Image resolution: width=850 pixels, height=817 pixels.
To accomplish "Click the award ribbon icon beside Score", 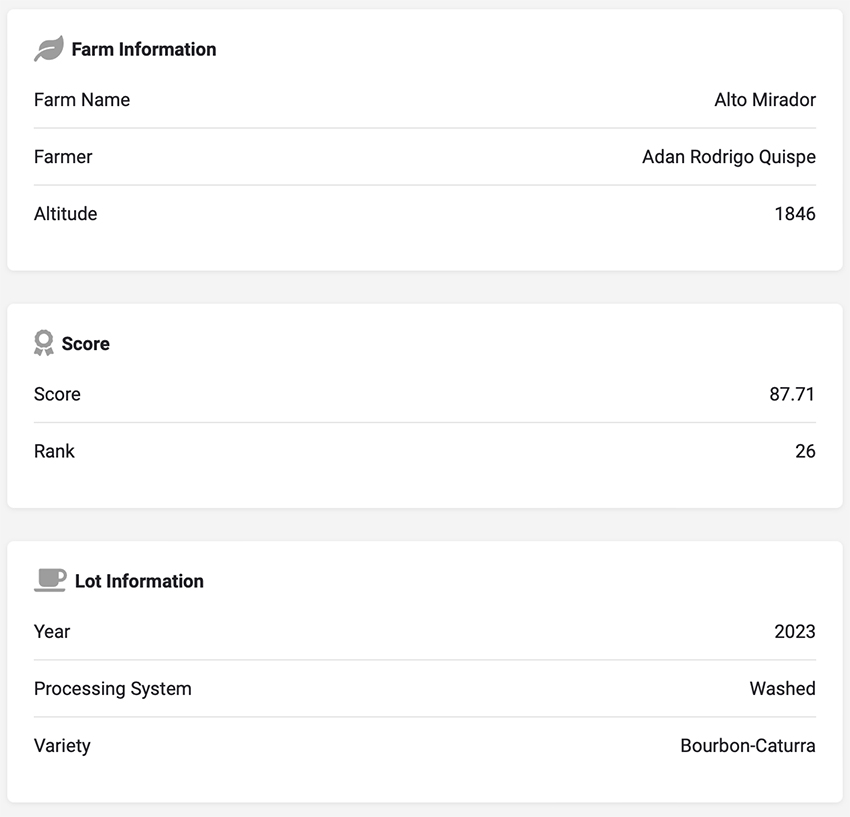I will 44,343.
